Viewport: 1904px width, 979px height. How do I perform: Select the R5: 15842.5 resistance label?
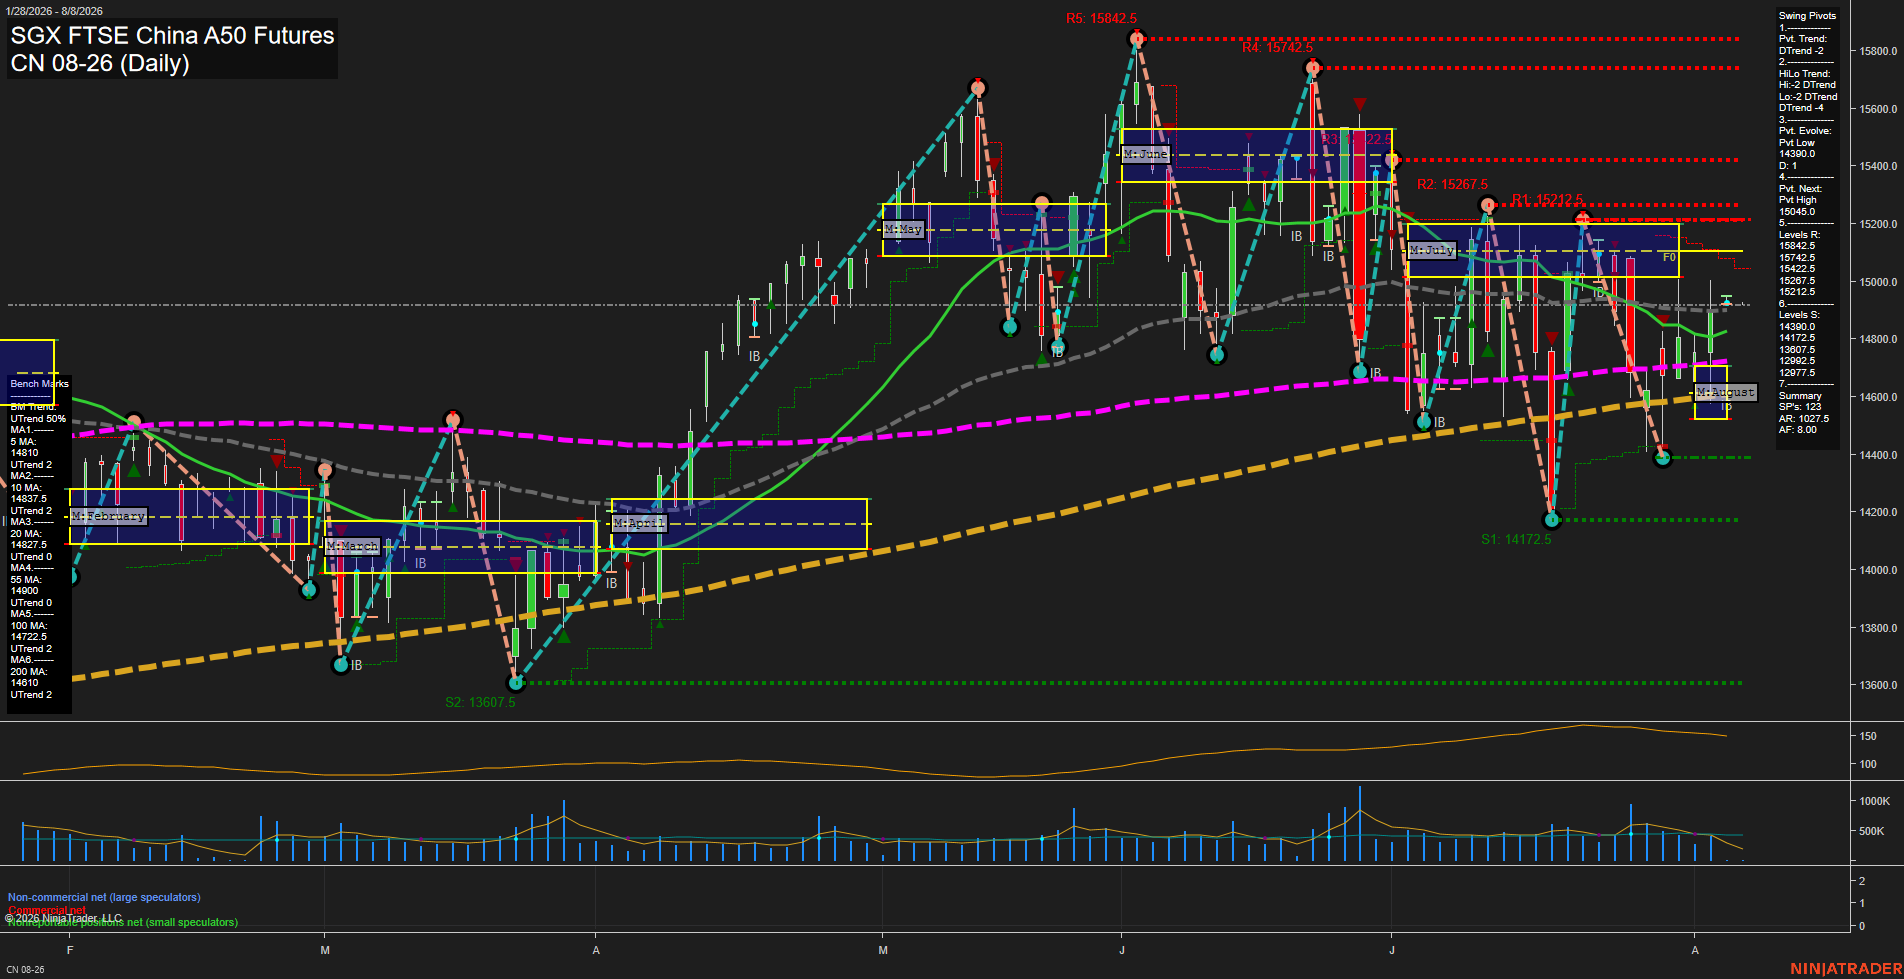(1101, 18)
